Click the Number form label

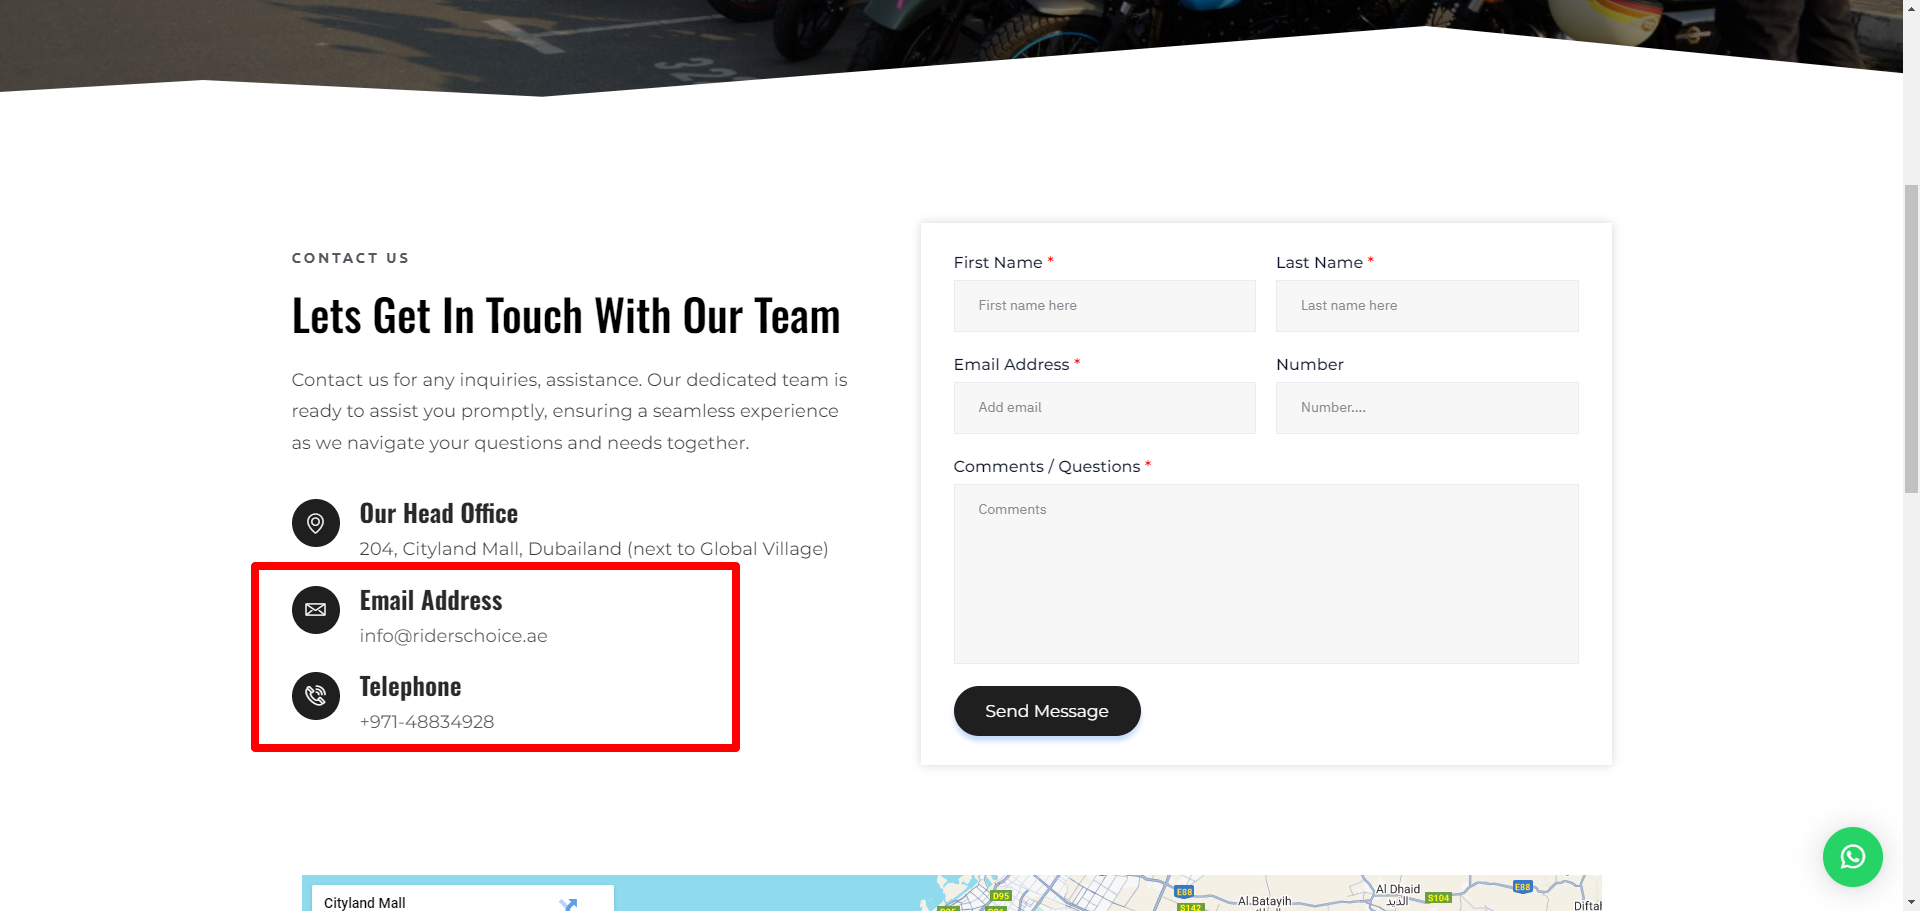(x=1310, y=365)
